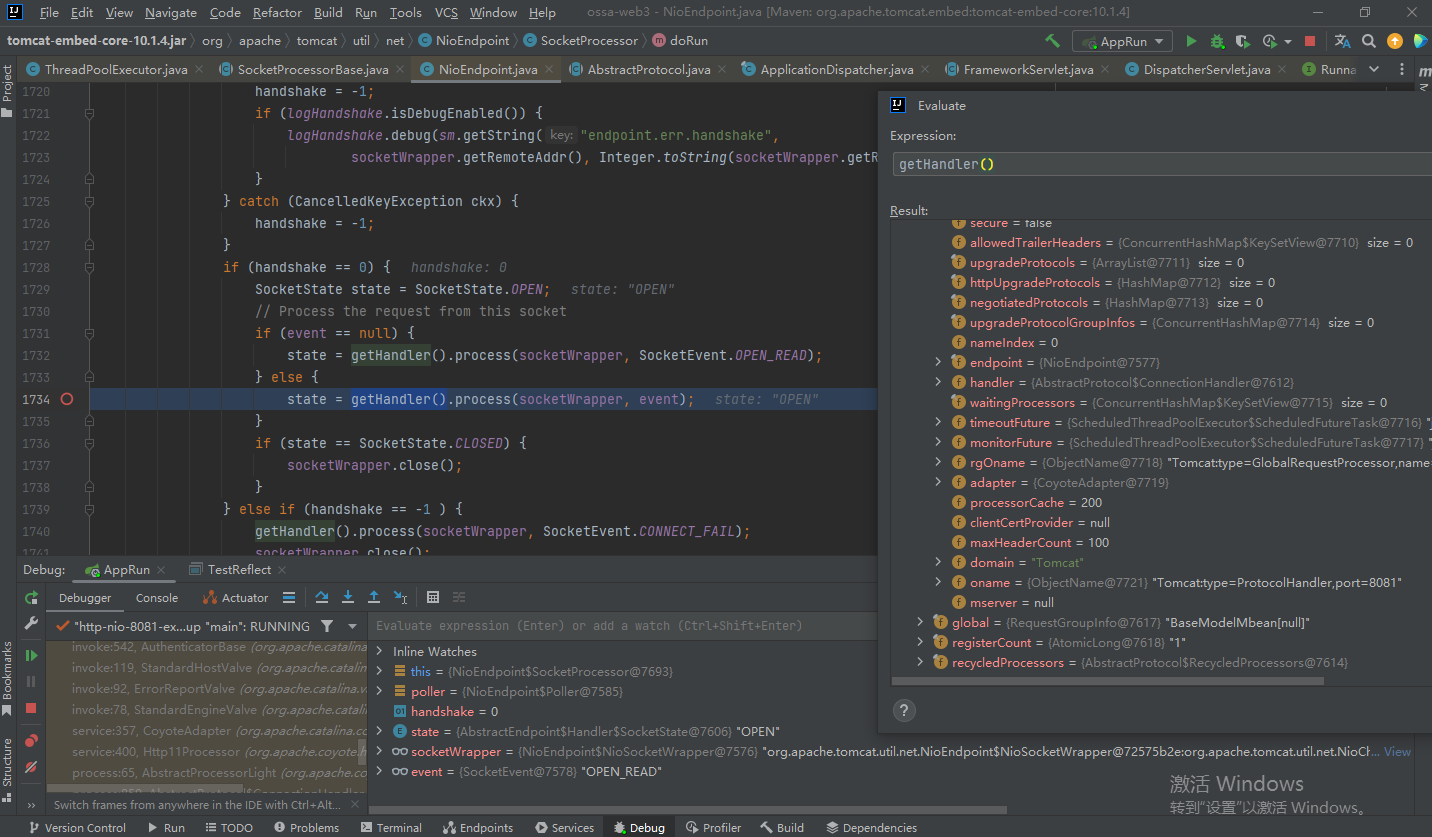Image resolution: width=1432 pixels, height=837 pixels.
Task: Expand the adapter CoyoteAdapter node
Action: point(938,482)
